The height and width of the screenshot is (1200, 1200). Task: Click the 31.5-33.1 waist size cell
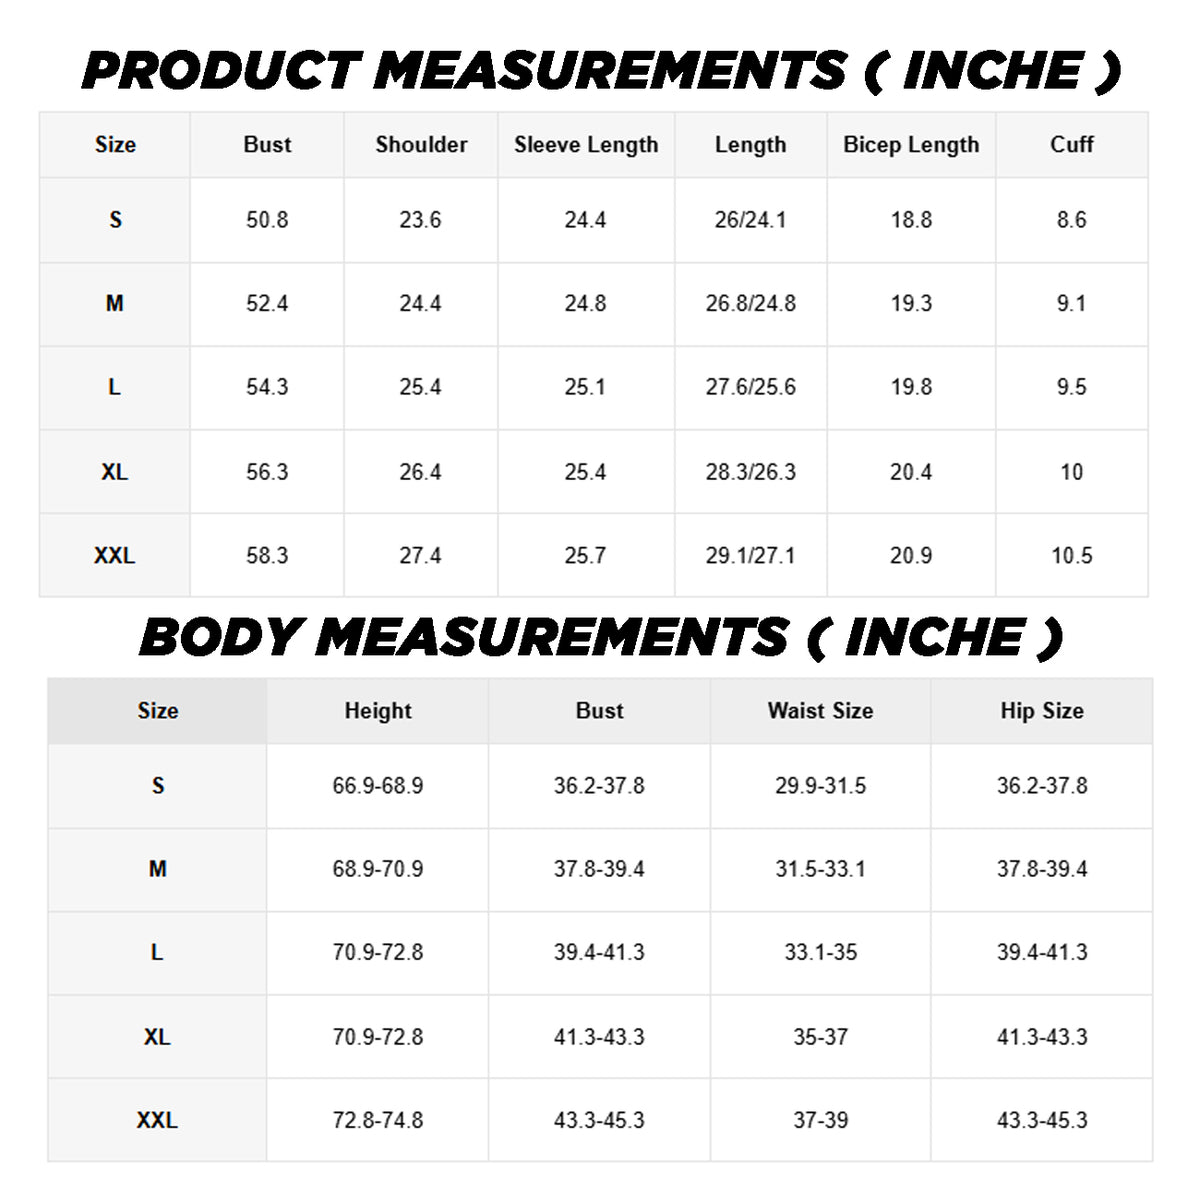(x=820, y=869)
